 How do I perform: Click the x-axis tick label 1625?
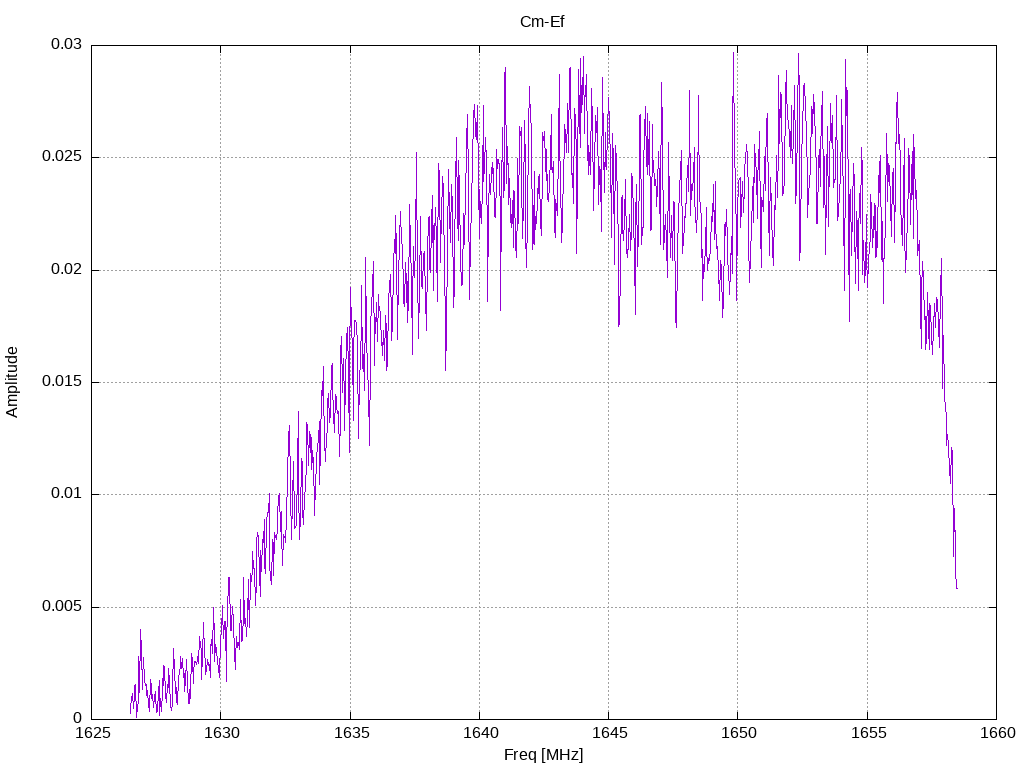point(93,733)
